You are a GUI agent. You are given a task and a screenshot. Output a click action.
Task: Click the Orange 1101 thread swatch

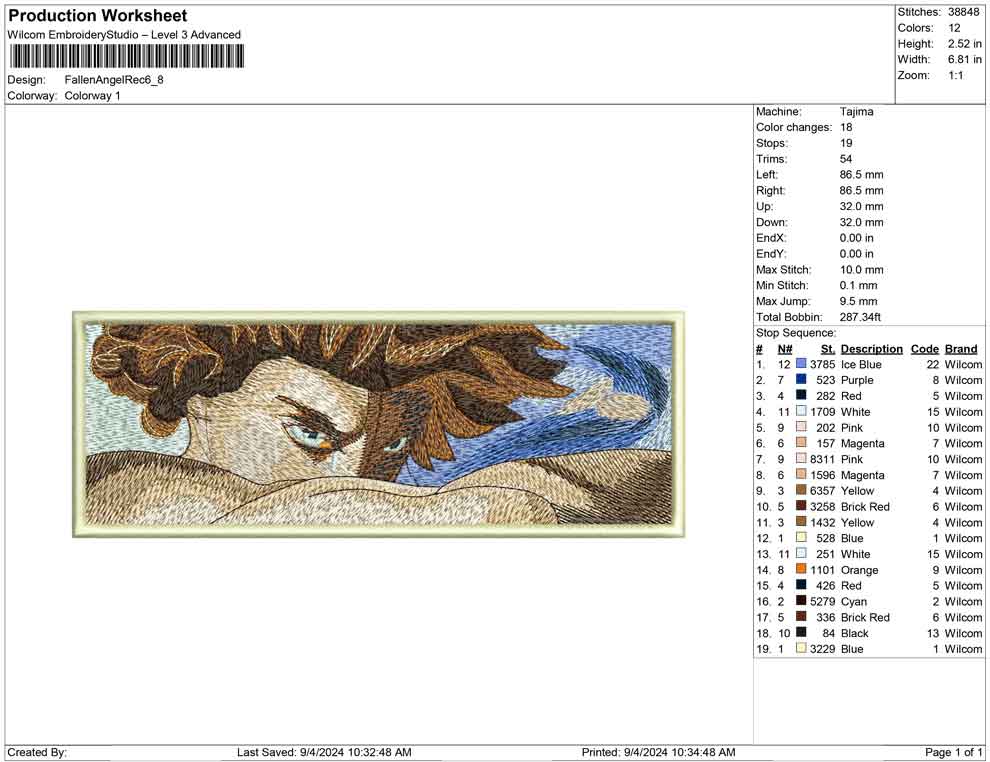pos(801,569)
